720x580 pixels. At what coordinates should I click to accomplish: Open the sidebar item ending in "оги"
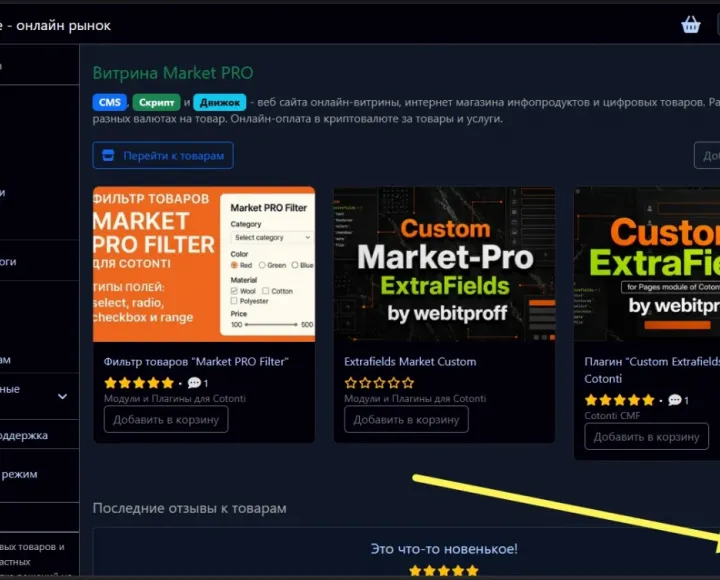(x=8, y=261)
